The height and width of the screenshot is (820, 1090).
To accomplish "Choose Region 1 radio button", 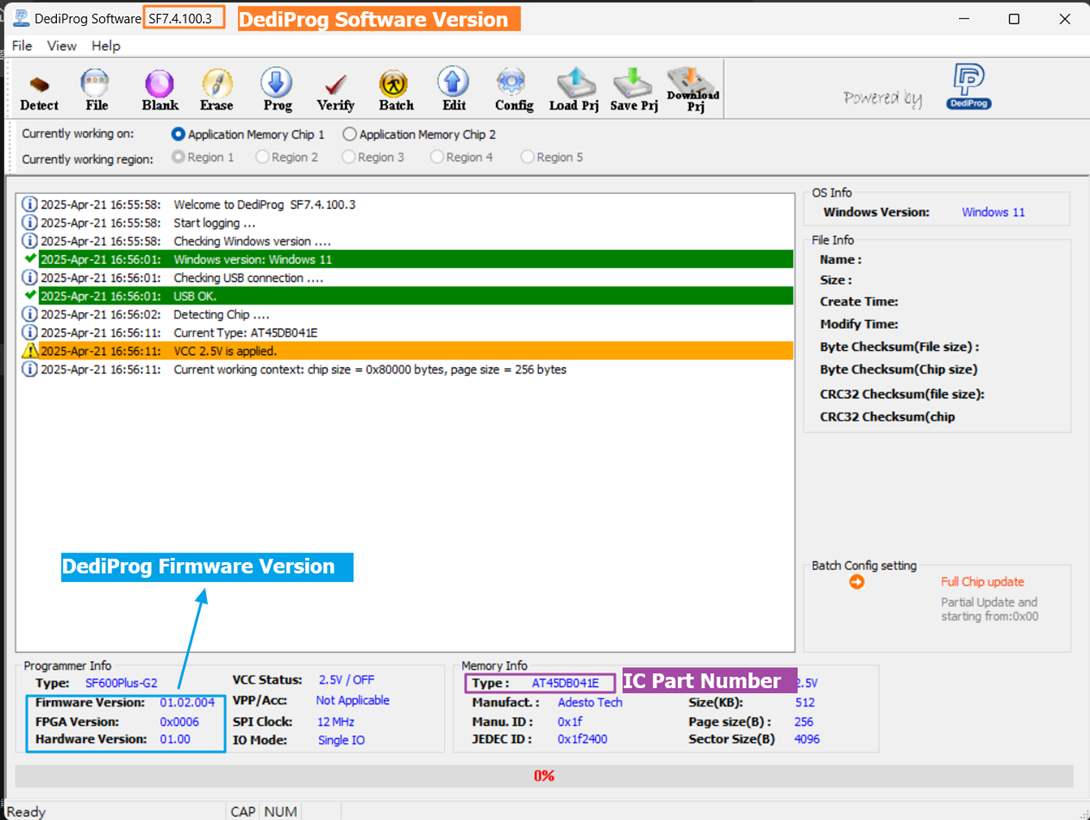I will point(178,157).
